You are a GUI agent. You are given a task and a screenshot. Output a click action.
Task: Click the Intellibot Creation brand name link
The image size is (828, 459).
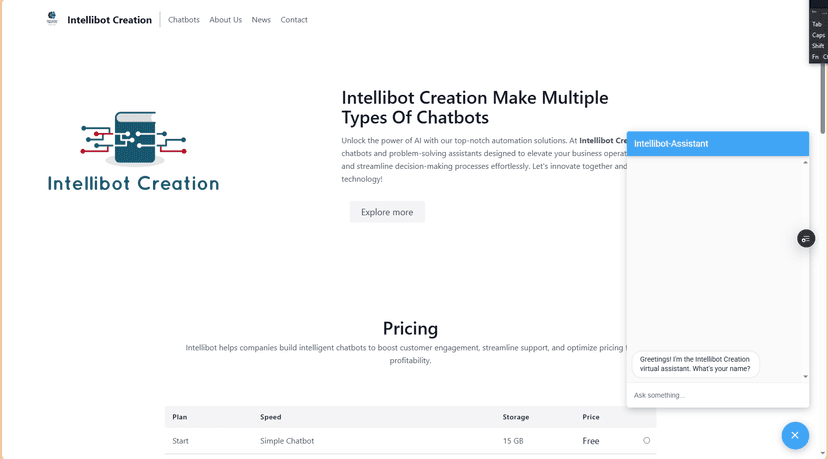110,20
